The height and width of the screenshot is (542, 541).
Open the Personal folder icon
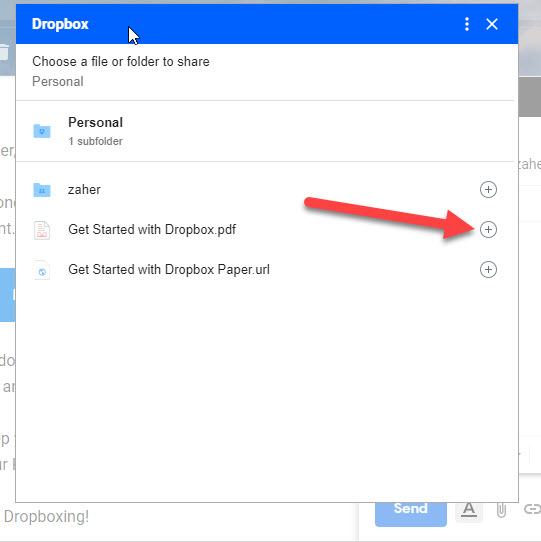pos(42,131)
